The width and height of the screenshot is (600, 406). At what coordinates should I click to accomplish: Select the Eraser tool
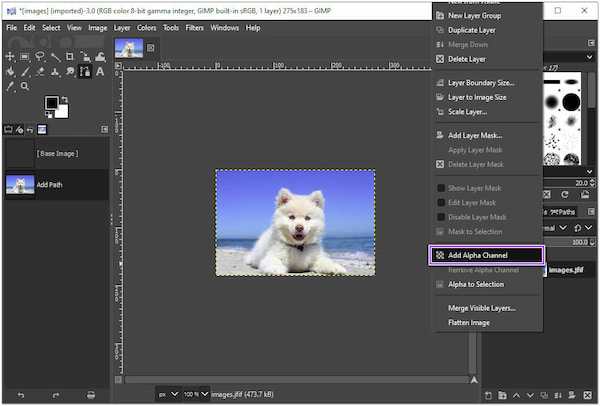[40, 72]
